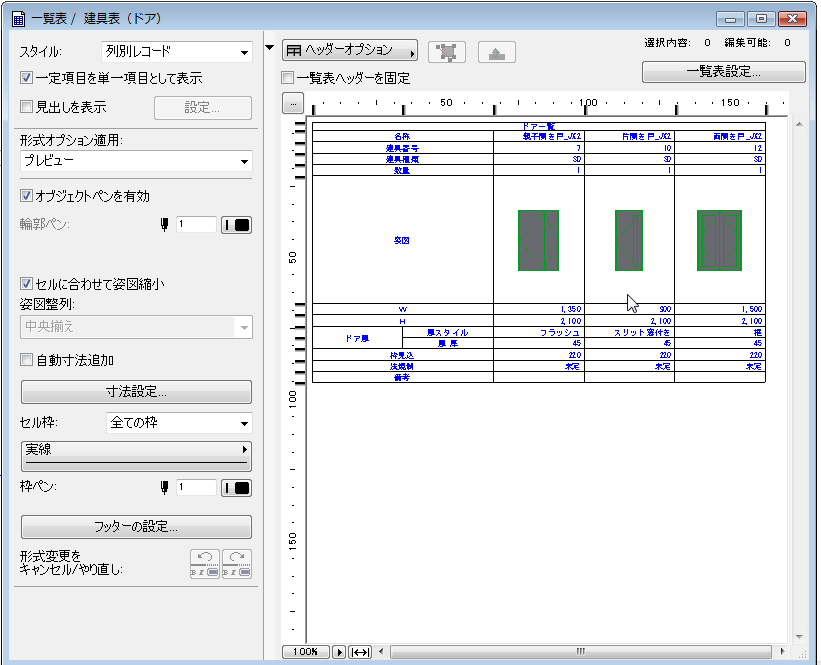Click the 扉スタイル label cell
This screenshot has width=821, height=665.
[448, 332]
